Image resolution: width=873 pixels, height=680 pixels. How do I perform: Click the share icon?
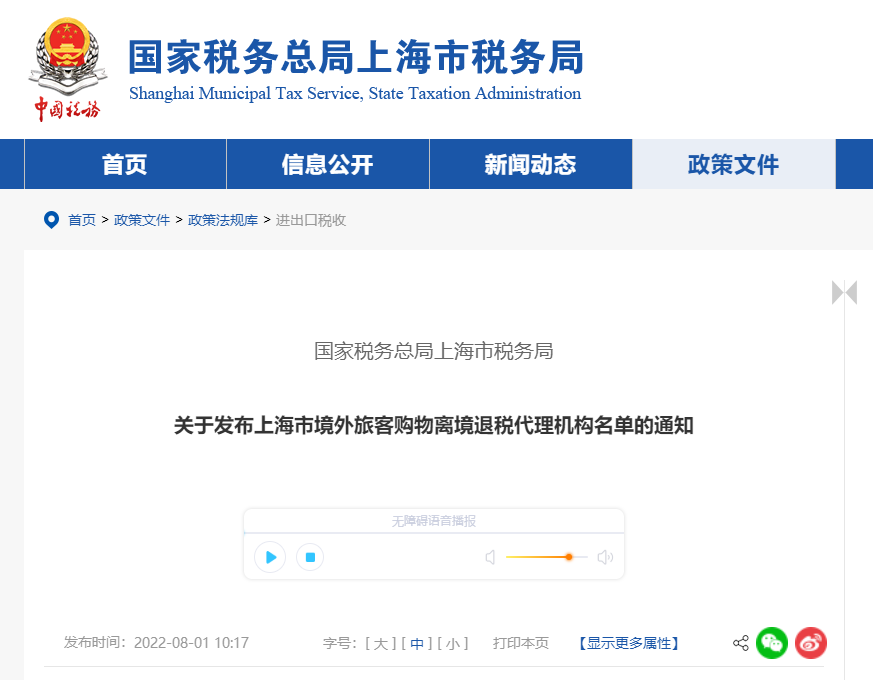point(740,643)
